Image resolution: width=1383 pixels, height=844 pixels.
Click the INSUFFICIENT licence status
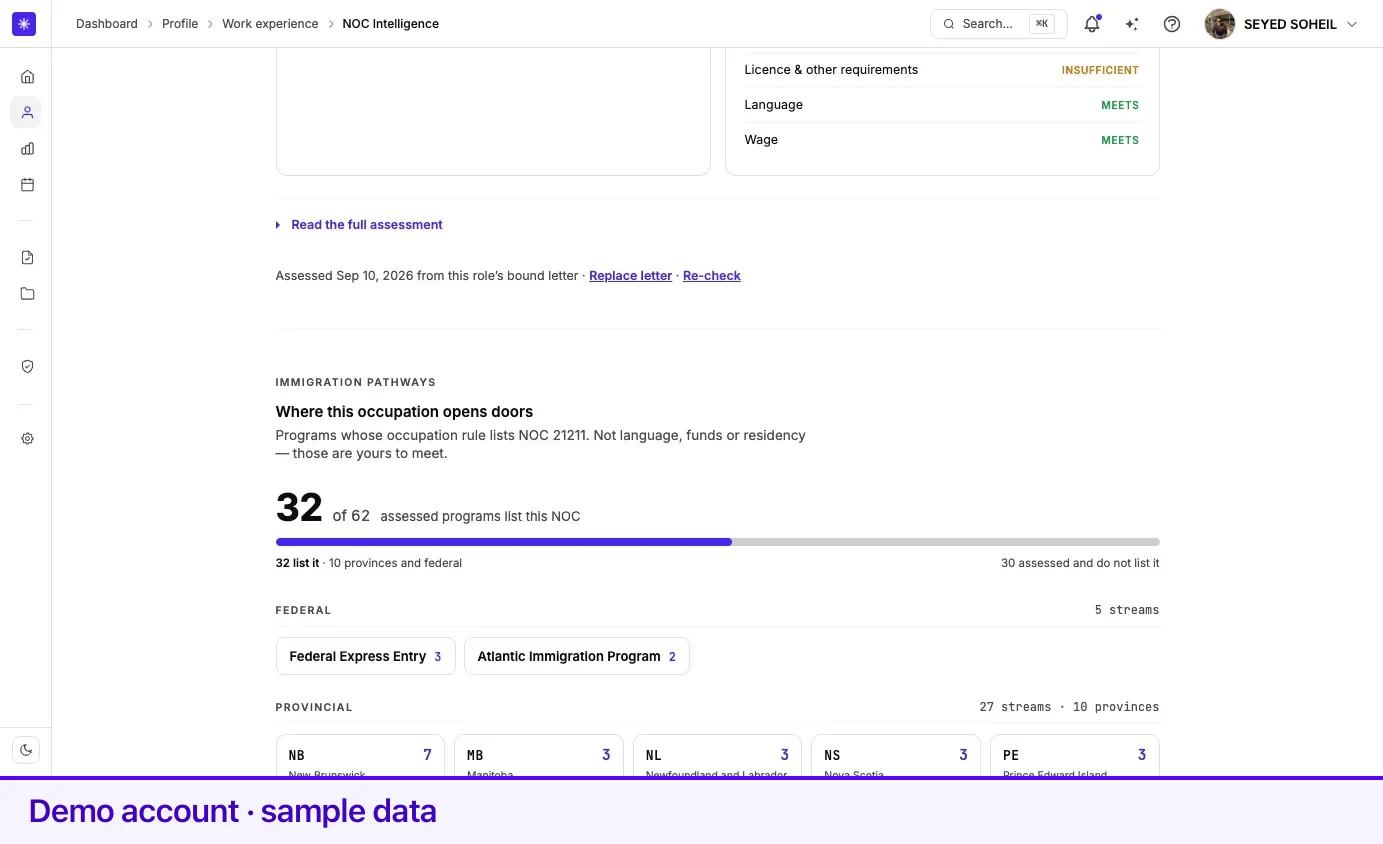point(1100,70)
